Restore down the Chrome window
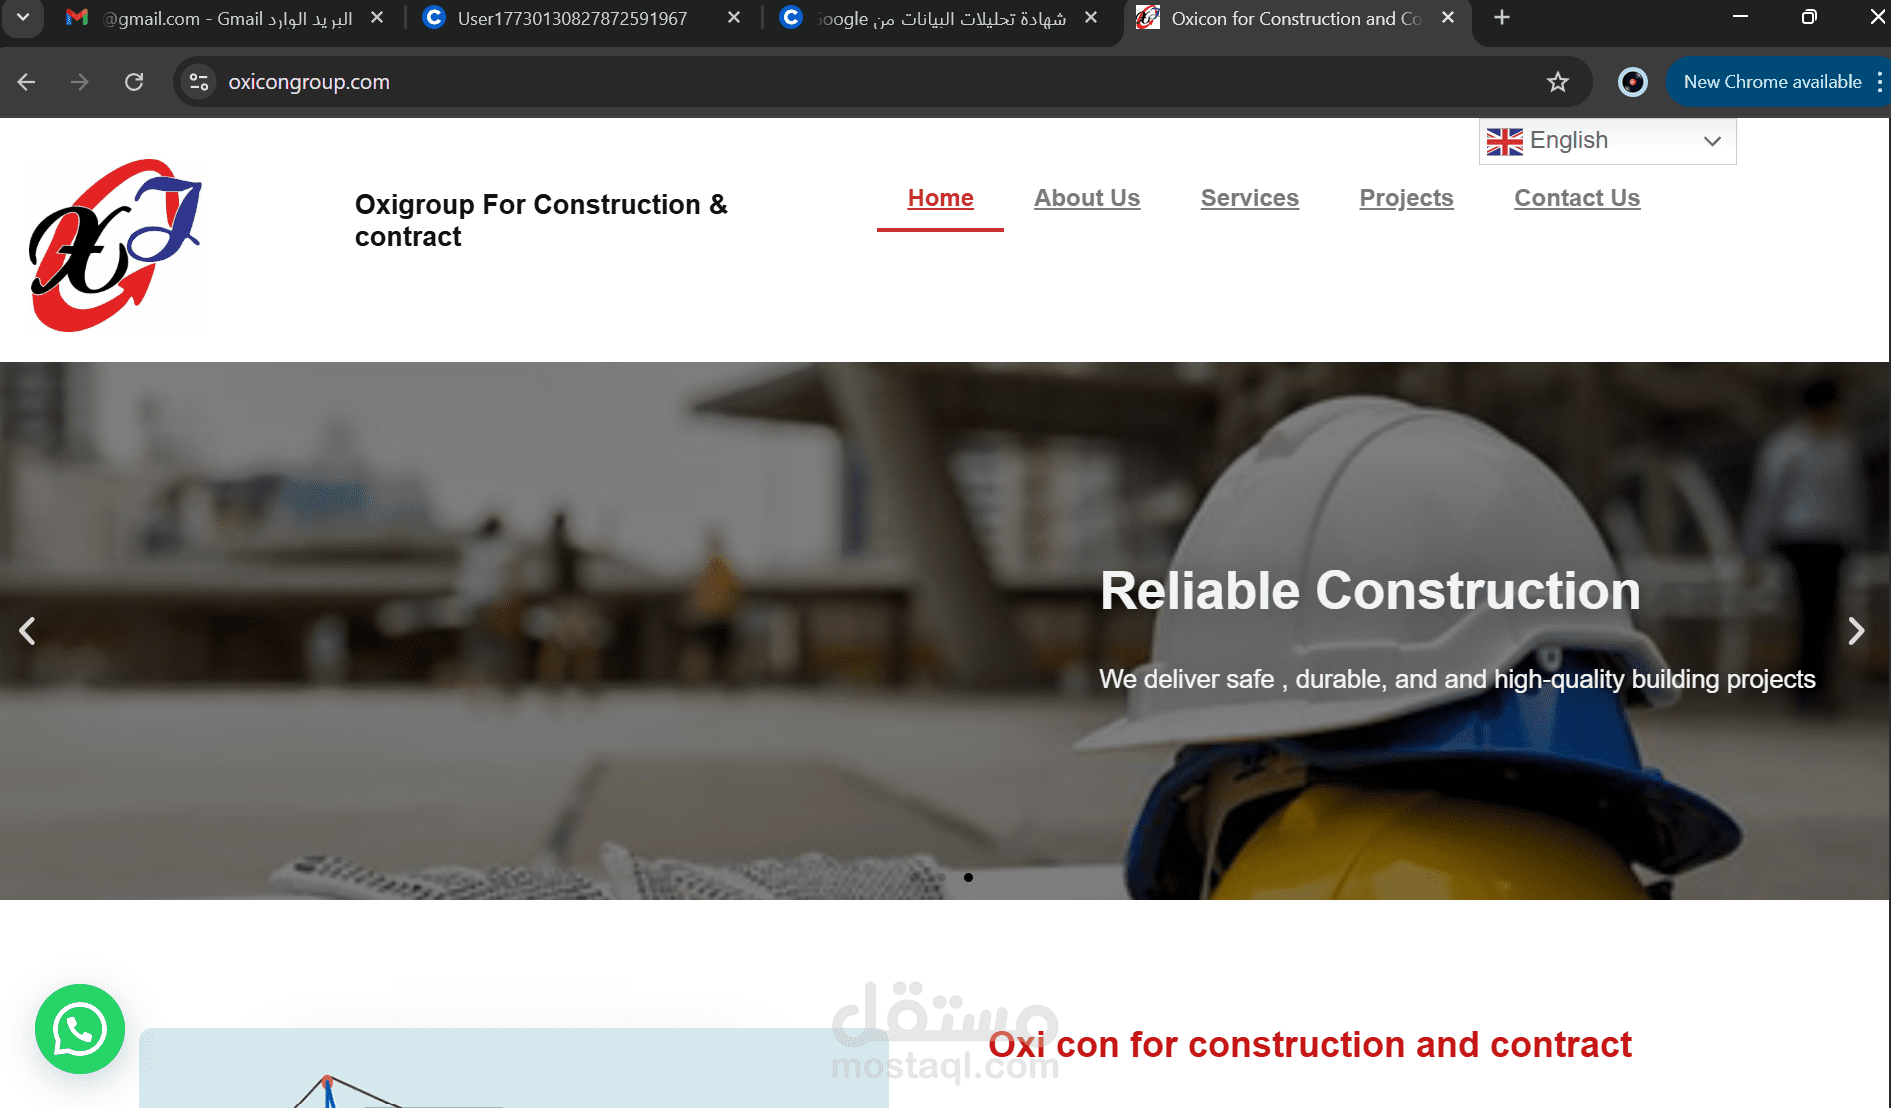 (x=1809, y=17)
